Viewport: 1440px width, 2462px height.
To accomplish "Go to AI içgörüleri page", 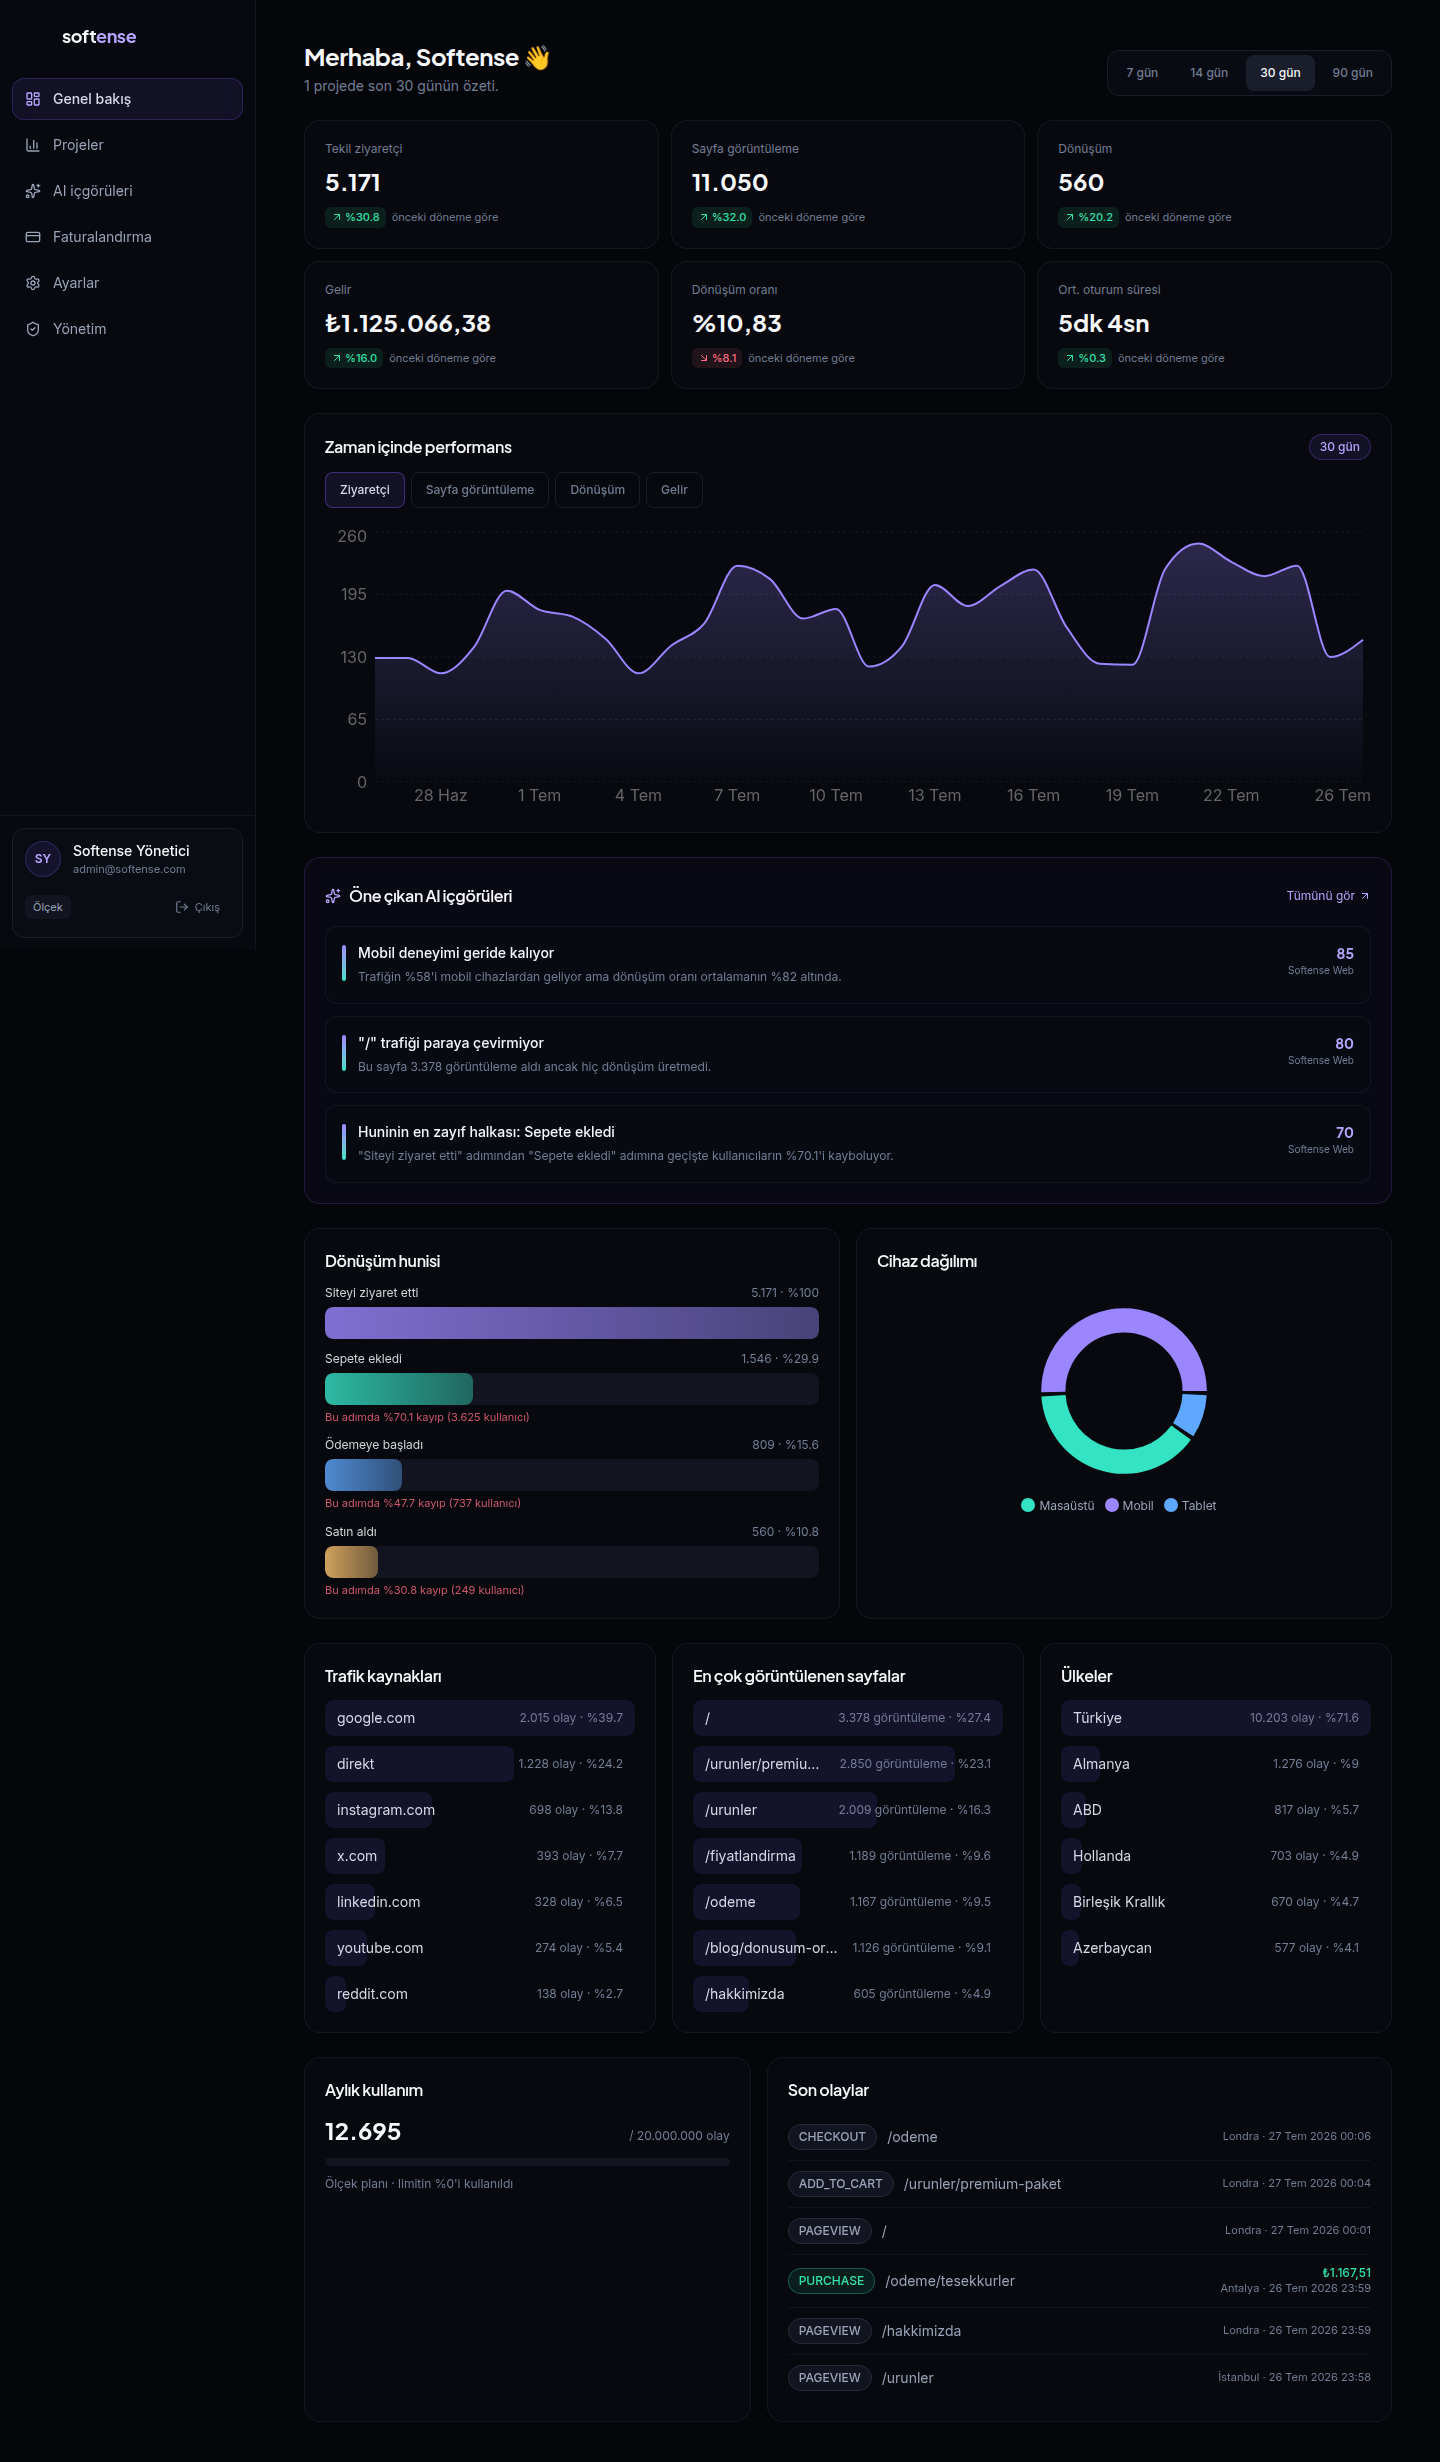I will point(127,191).
